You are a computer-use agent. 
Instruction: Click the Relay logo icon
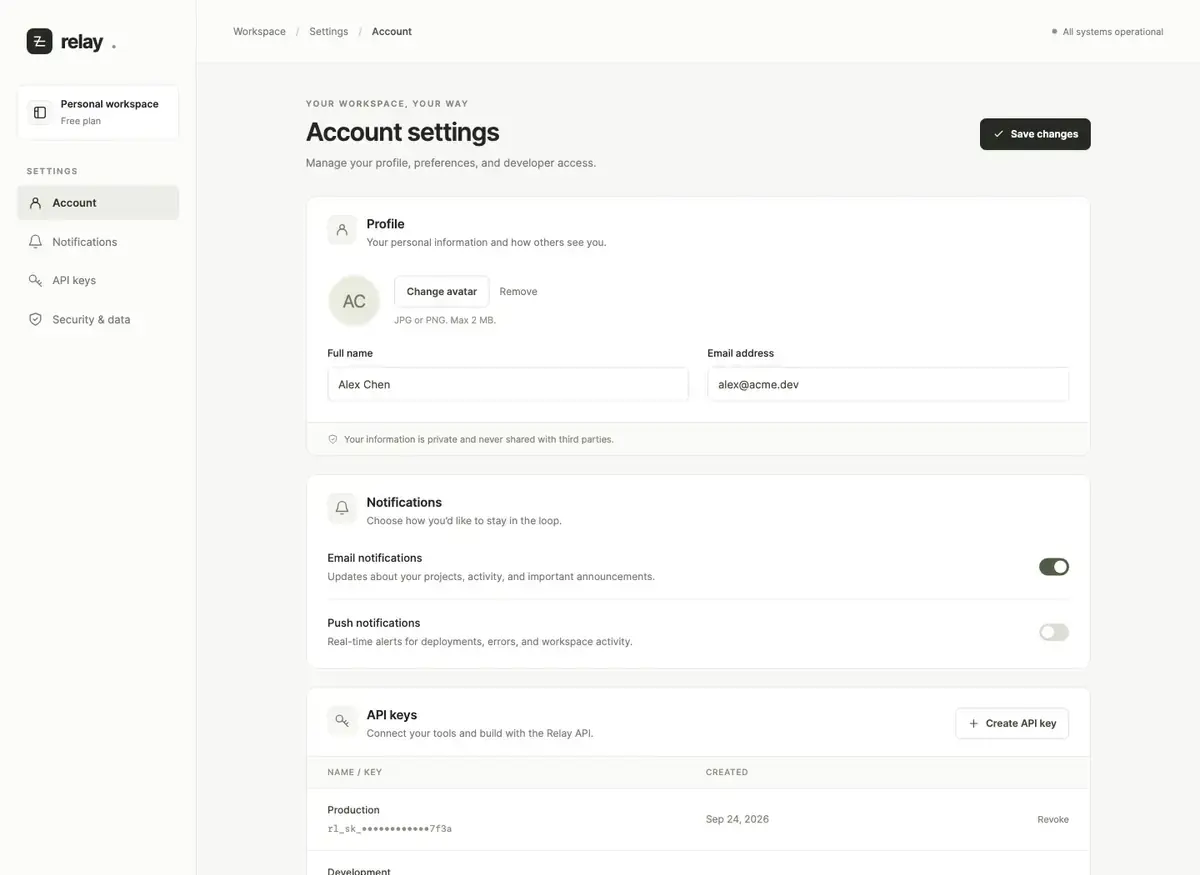pos(40,41)
